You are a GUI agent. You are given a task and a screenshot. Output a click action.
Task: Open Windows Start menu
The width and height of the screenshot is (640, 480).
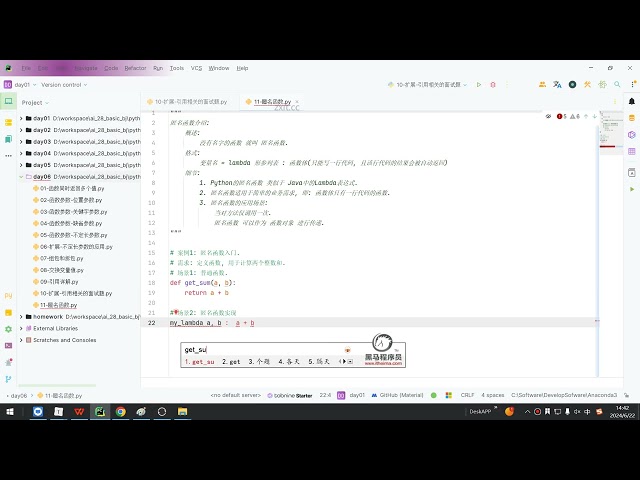10,411
